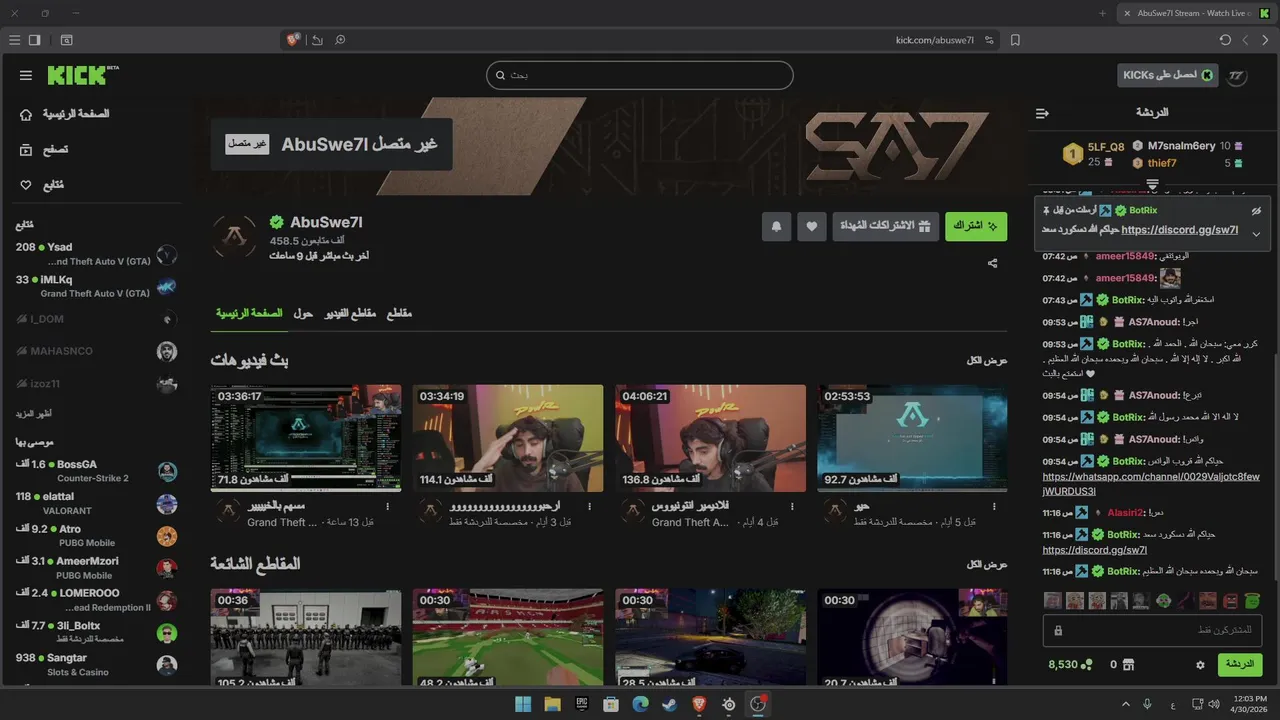This screenshot has width=1280, height=720.
Task: Open the 04:06:21 video thumbnail
Action: coord(710,438)
